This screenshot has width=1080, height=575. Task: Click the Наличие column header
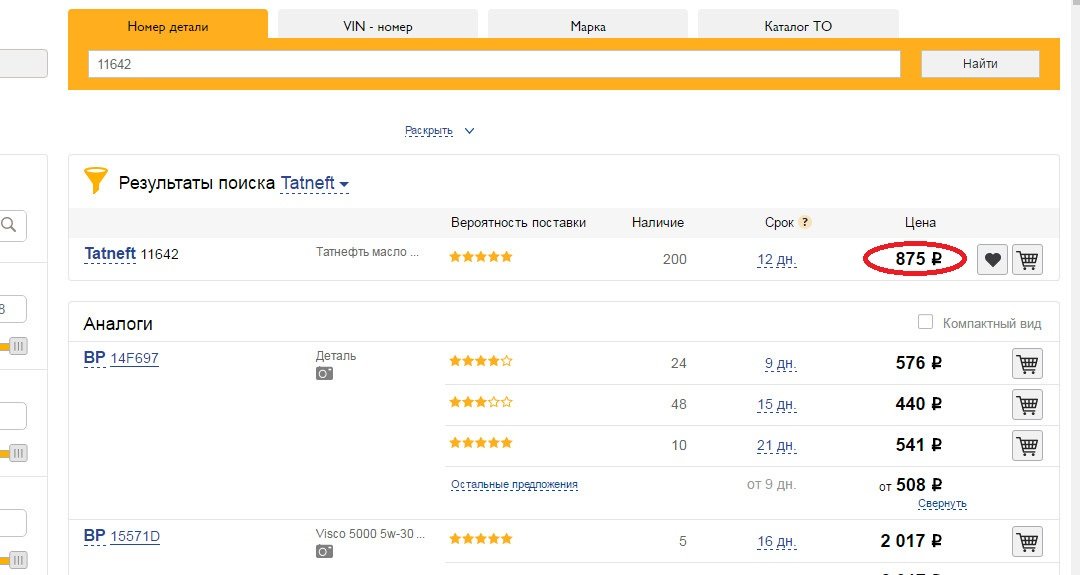point(658,222)
